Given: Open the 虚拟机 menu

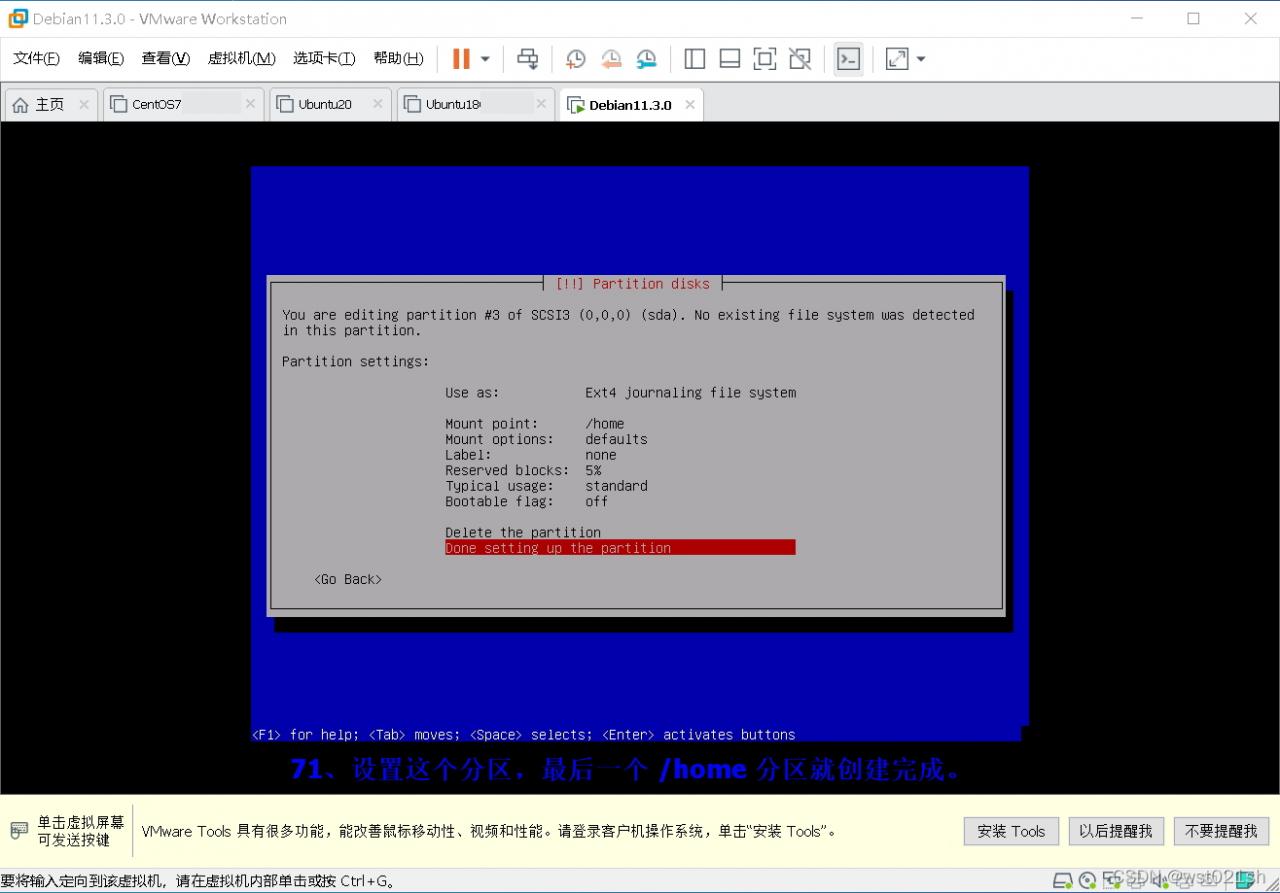Looking at the screenshot, I should tap(241, 59).
